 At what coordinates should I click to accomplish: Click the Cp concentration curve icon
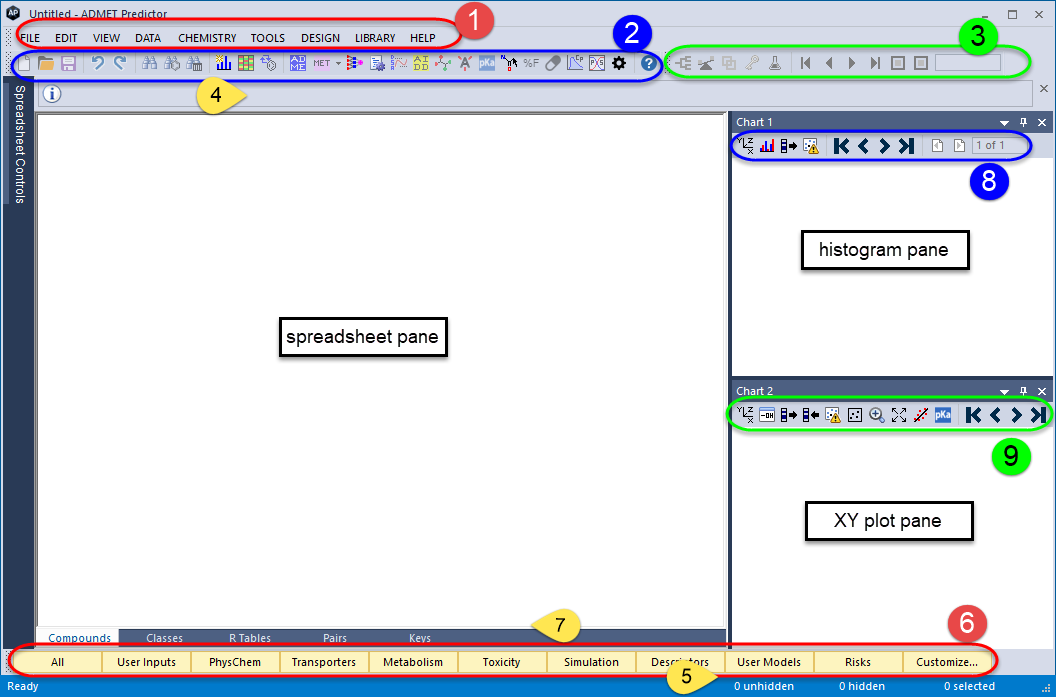click(575, 63)
